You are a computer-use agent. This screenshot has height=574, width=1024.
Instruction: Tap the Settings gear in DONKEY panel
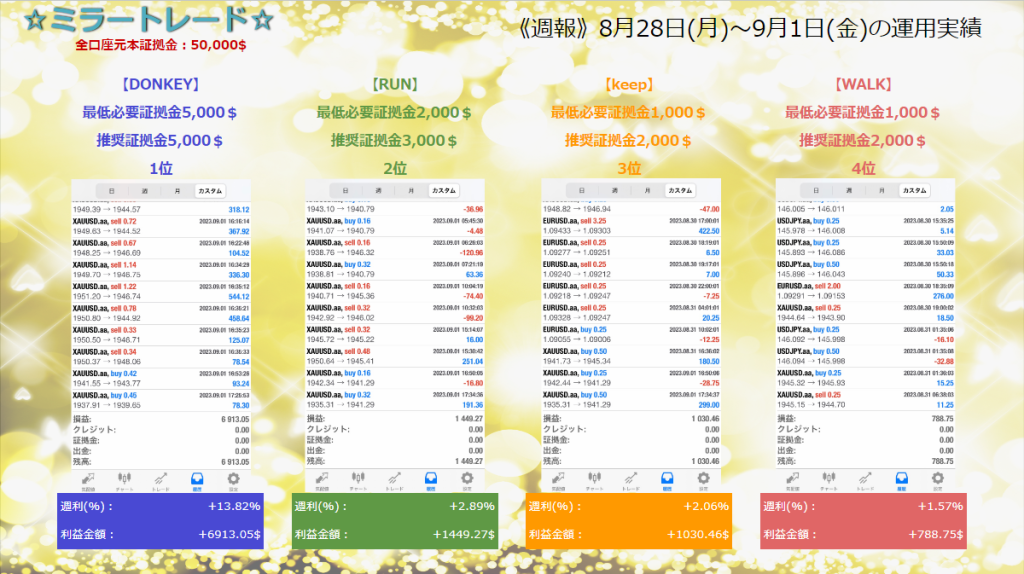click(x=235, y=479)
